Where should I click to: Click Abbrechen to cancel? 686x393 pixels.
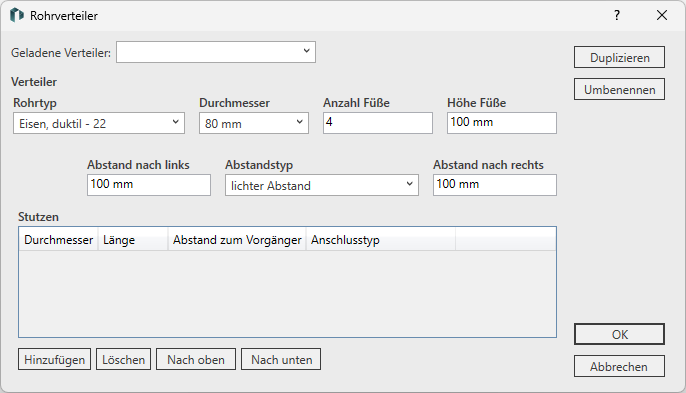pos(620,366)
